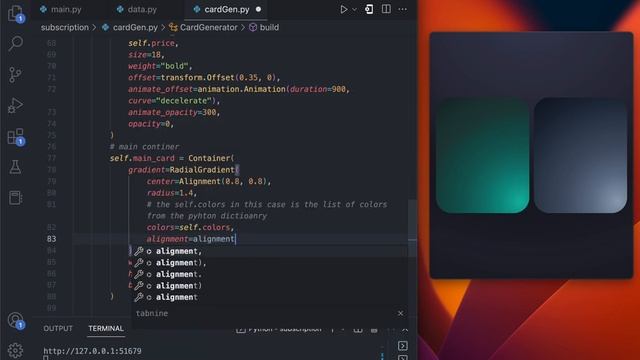Click the 'gradient=RadialGradient(' code line
The image size is (640, 360).
[184, 169]
